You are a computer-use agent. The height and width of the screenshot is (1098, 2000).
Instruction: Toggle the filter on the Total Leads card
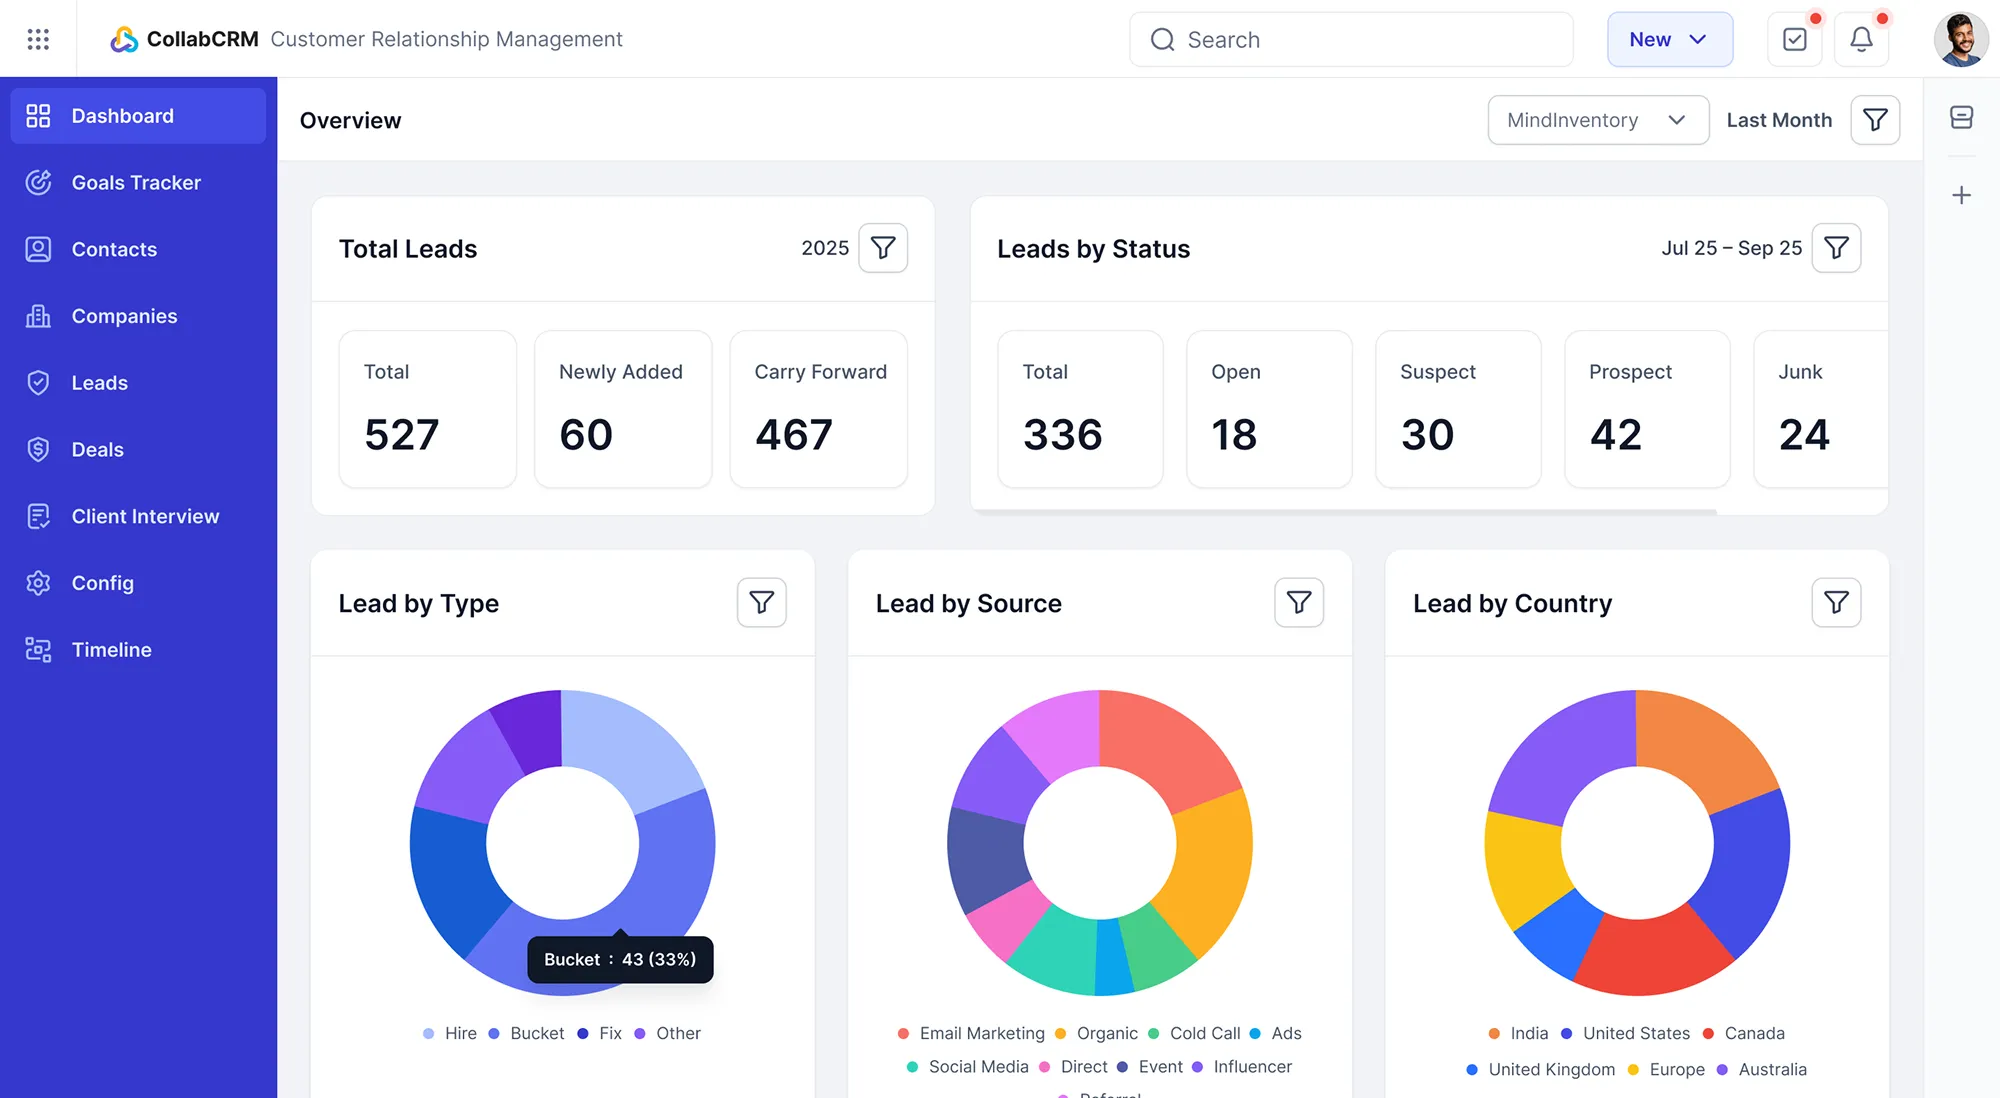click(883, 247)
